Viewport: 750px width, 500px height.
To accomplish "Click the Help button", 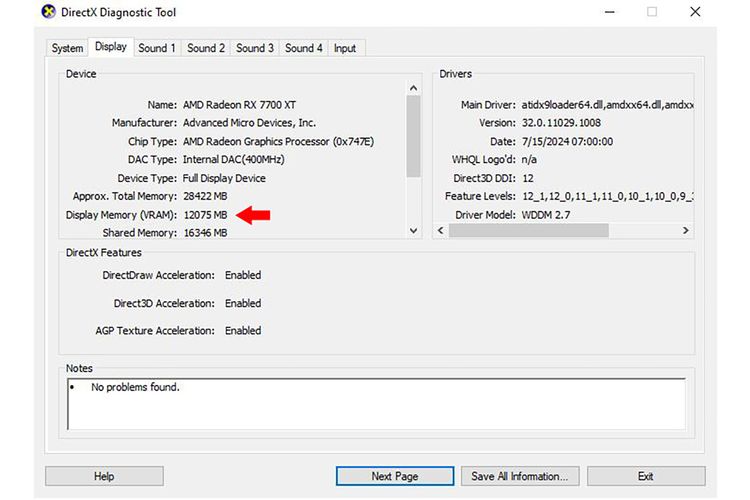I will (x=104, y=476).
